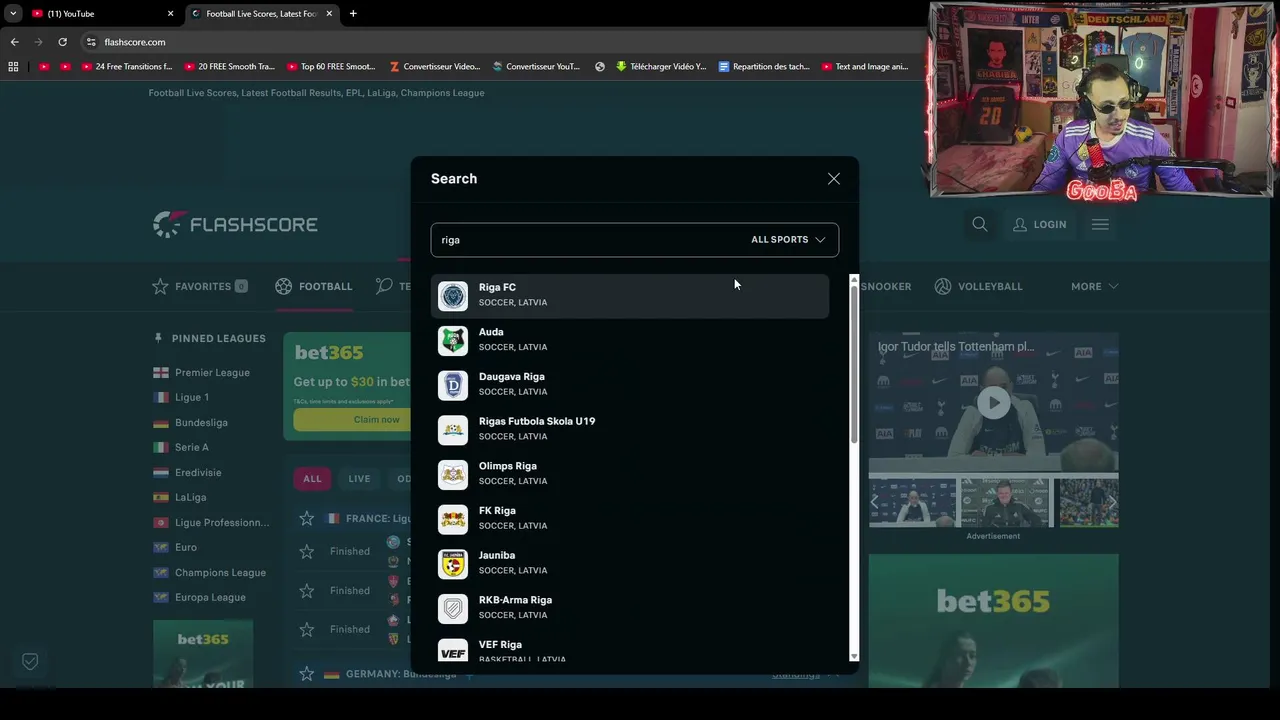Open Euro pinned league
The width and height of the screenshot is (1280, 720).
click(175, 548)
